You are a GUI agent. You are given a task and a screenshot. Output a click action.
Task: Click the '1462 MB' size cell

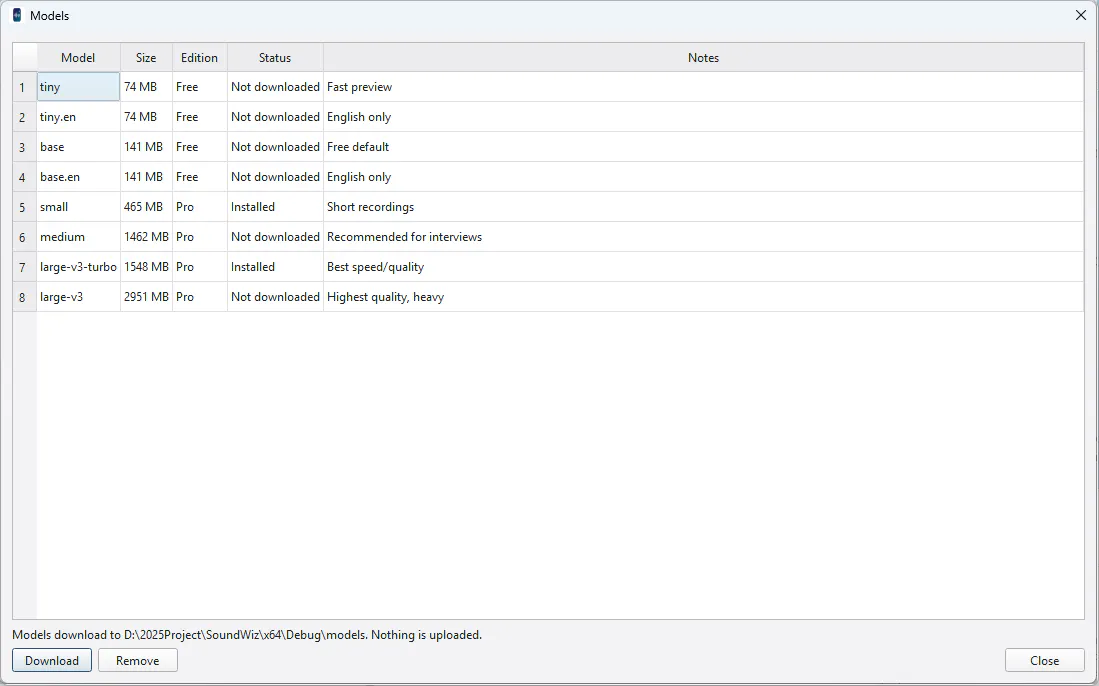pyautogui.click(x=146, y=237)
